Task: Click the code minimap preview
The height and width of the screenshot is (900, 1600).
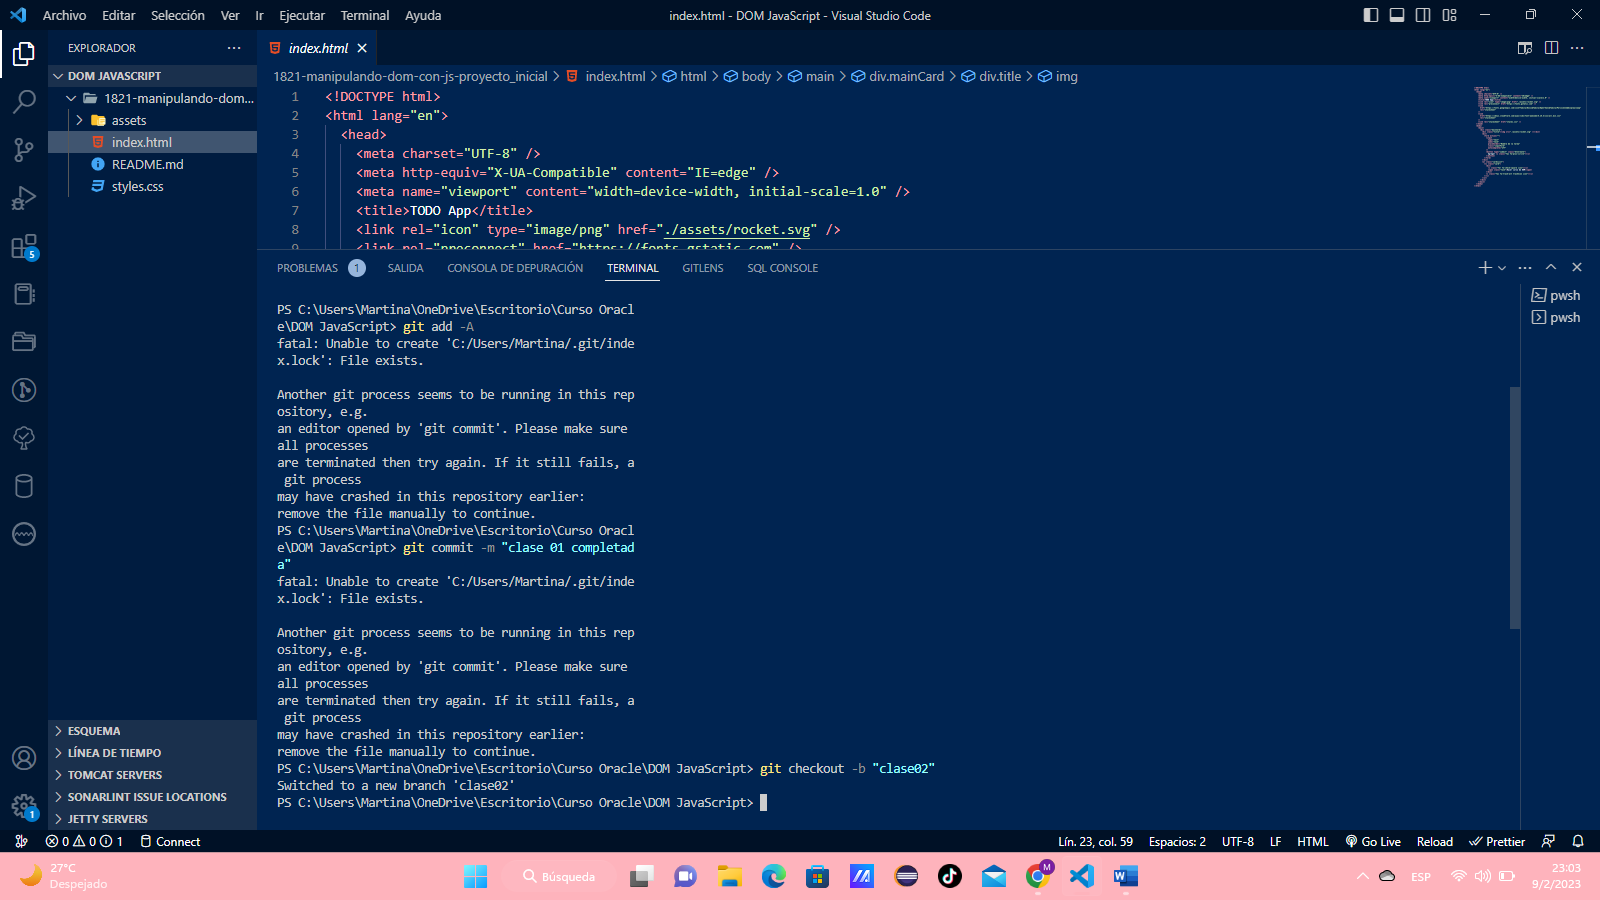Action: (1527, 136)
